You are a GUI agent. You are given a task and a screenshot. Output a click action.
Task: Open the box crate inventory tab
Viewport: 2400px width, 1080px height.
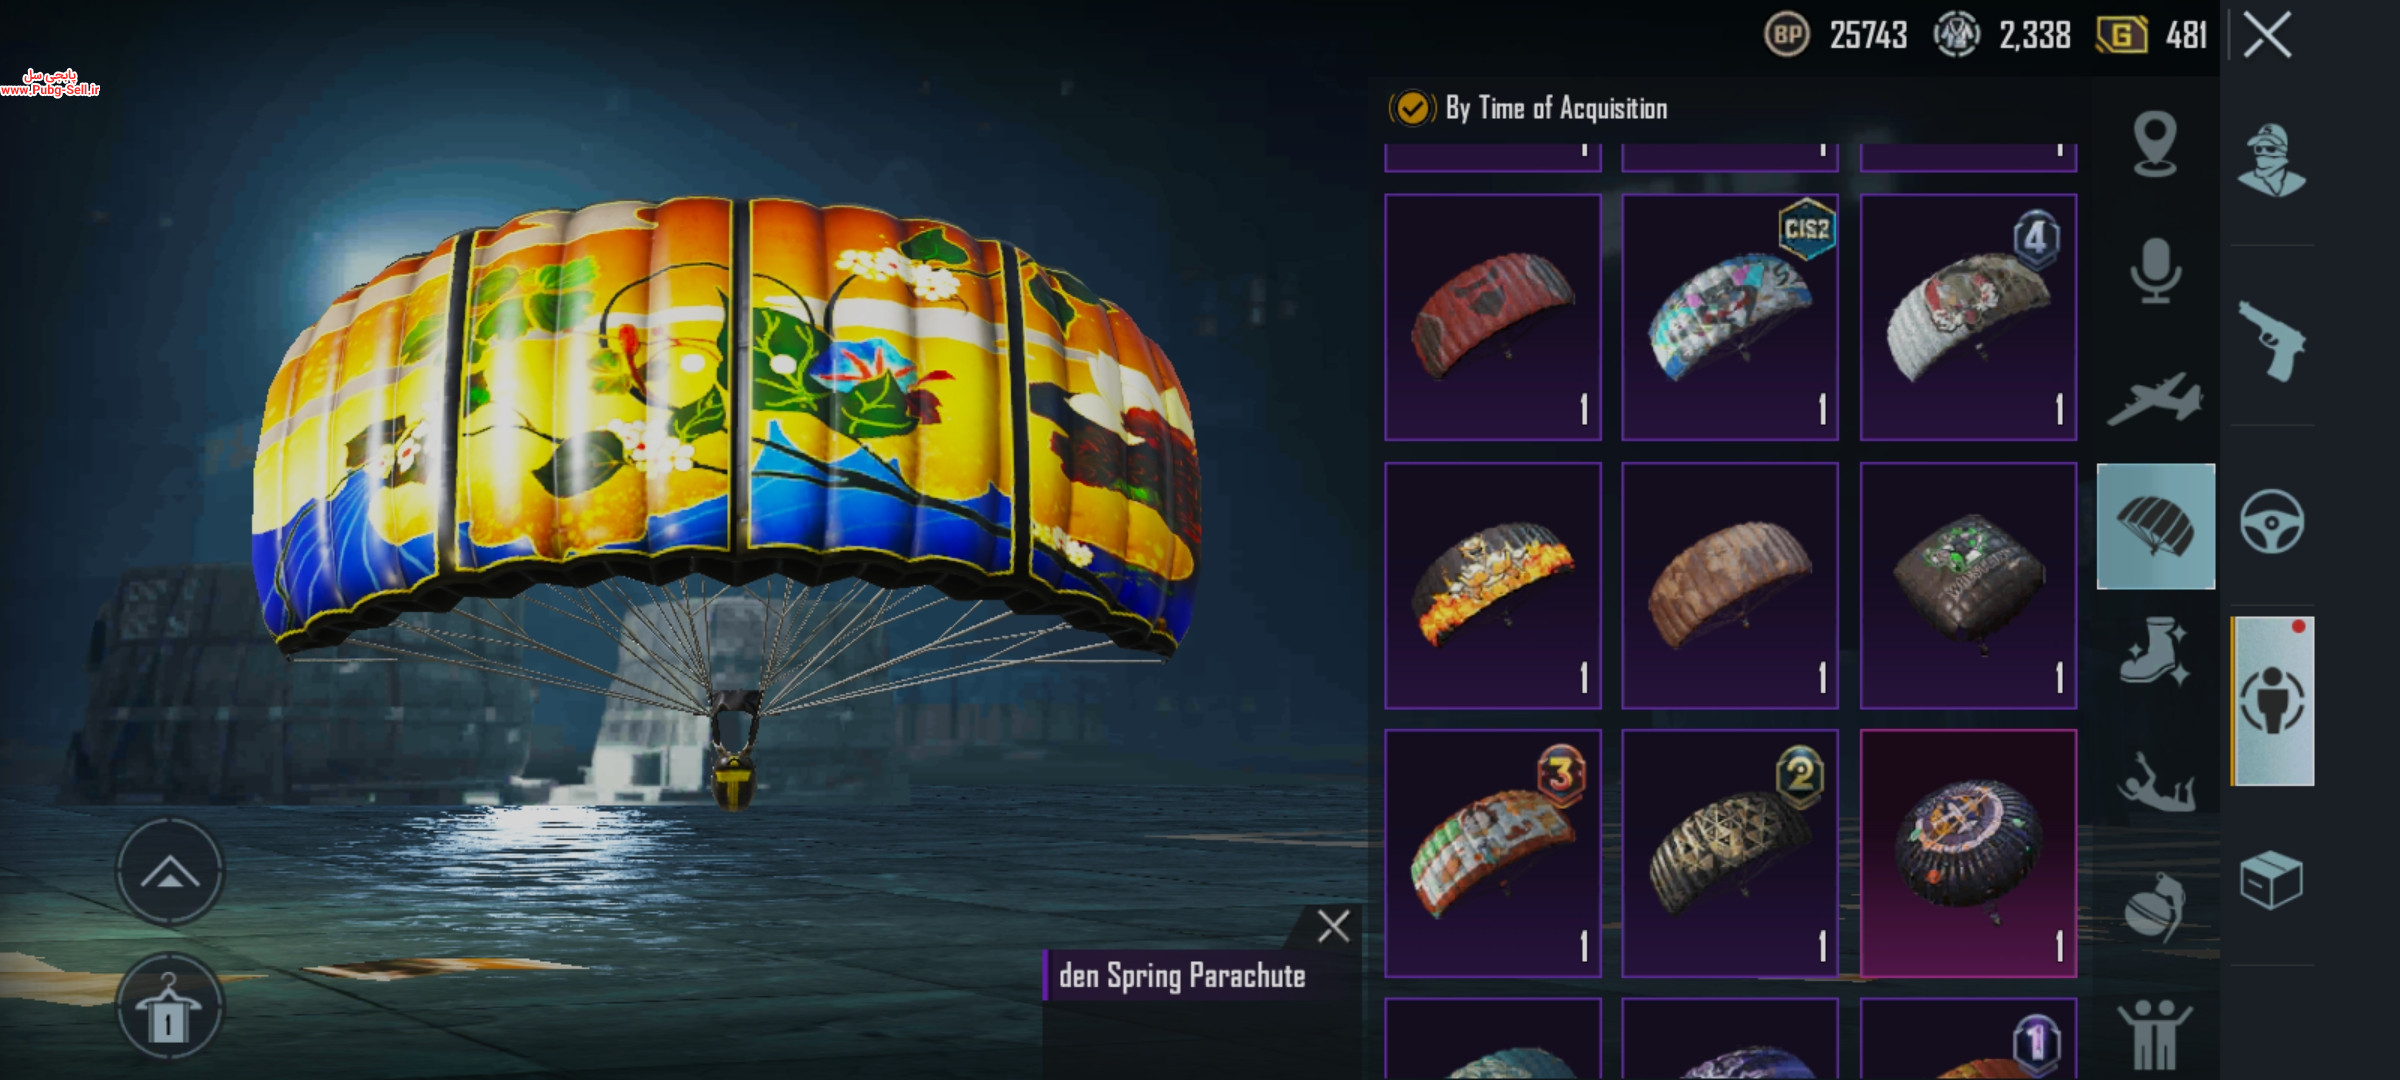(2271, 880)
